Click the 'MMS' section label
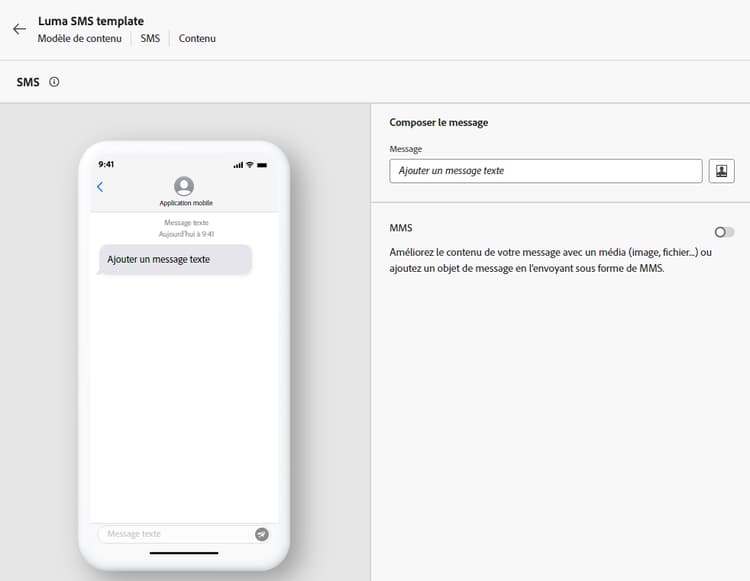The width and height of the screenshot is (750, 581). [401, 228]
